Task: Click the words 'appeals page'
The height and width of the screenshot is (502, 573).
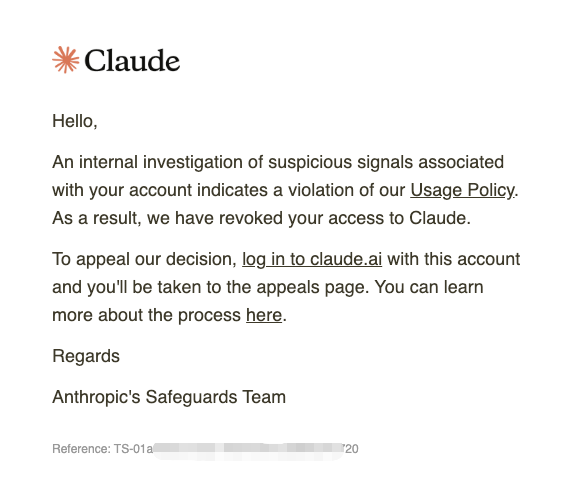Action: 311,288
